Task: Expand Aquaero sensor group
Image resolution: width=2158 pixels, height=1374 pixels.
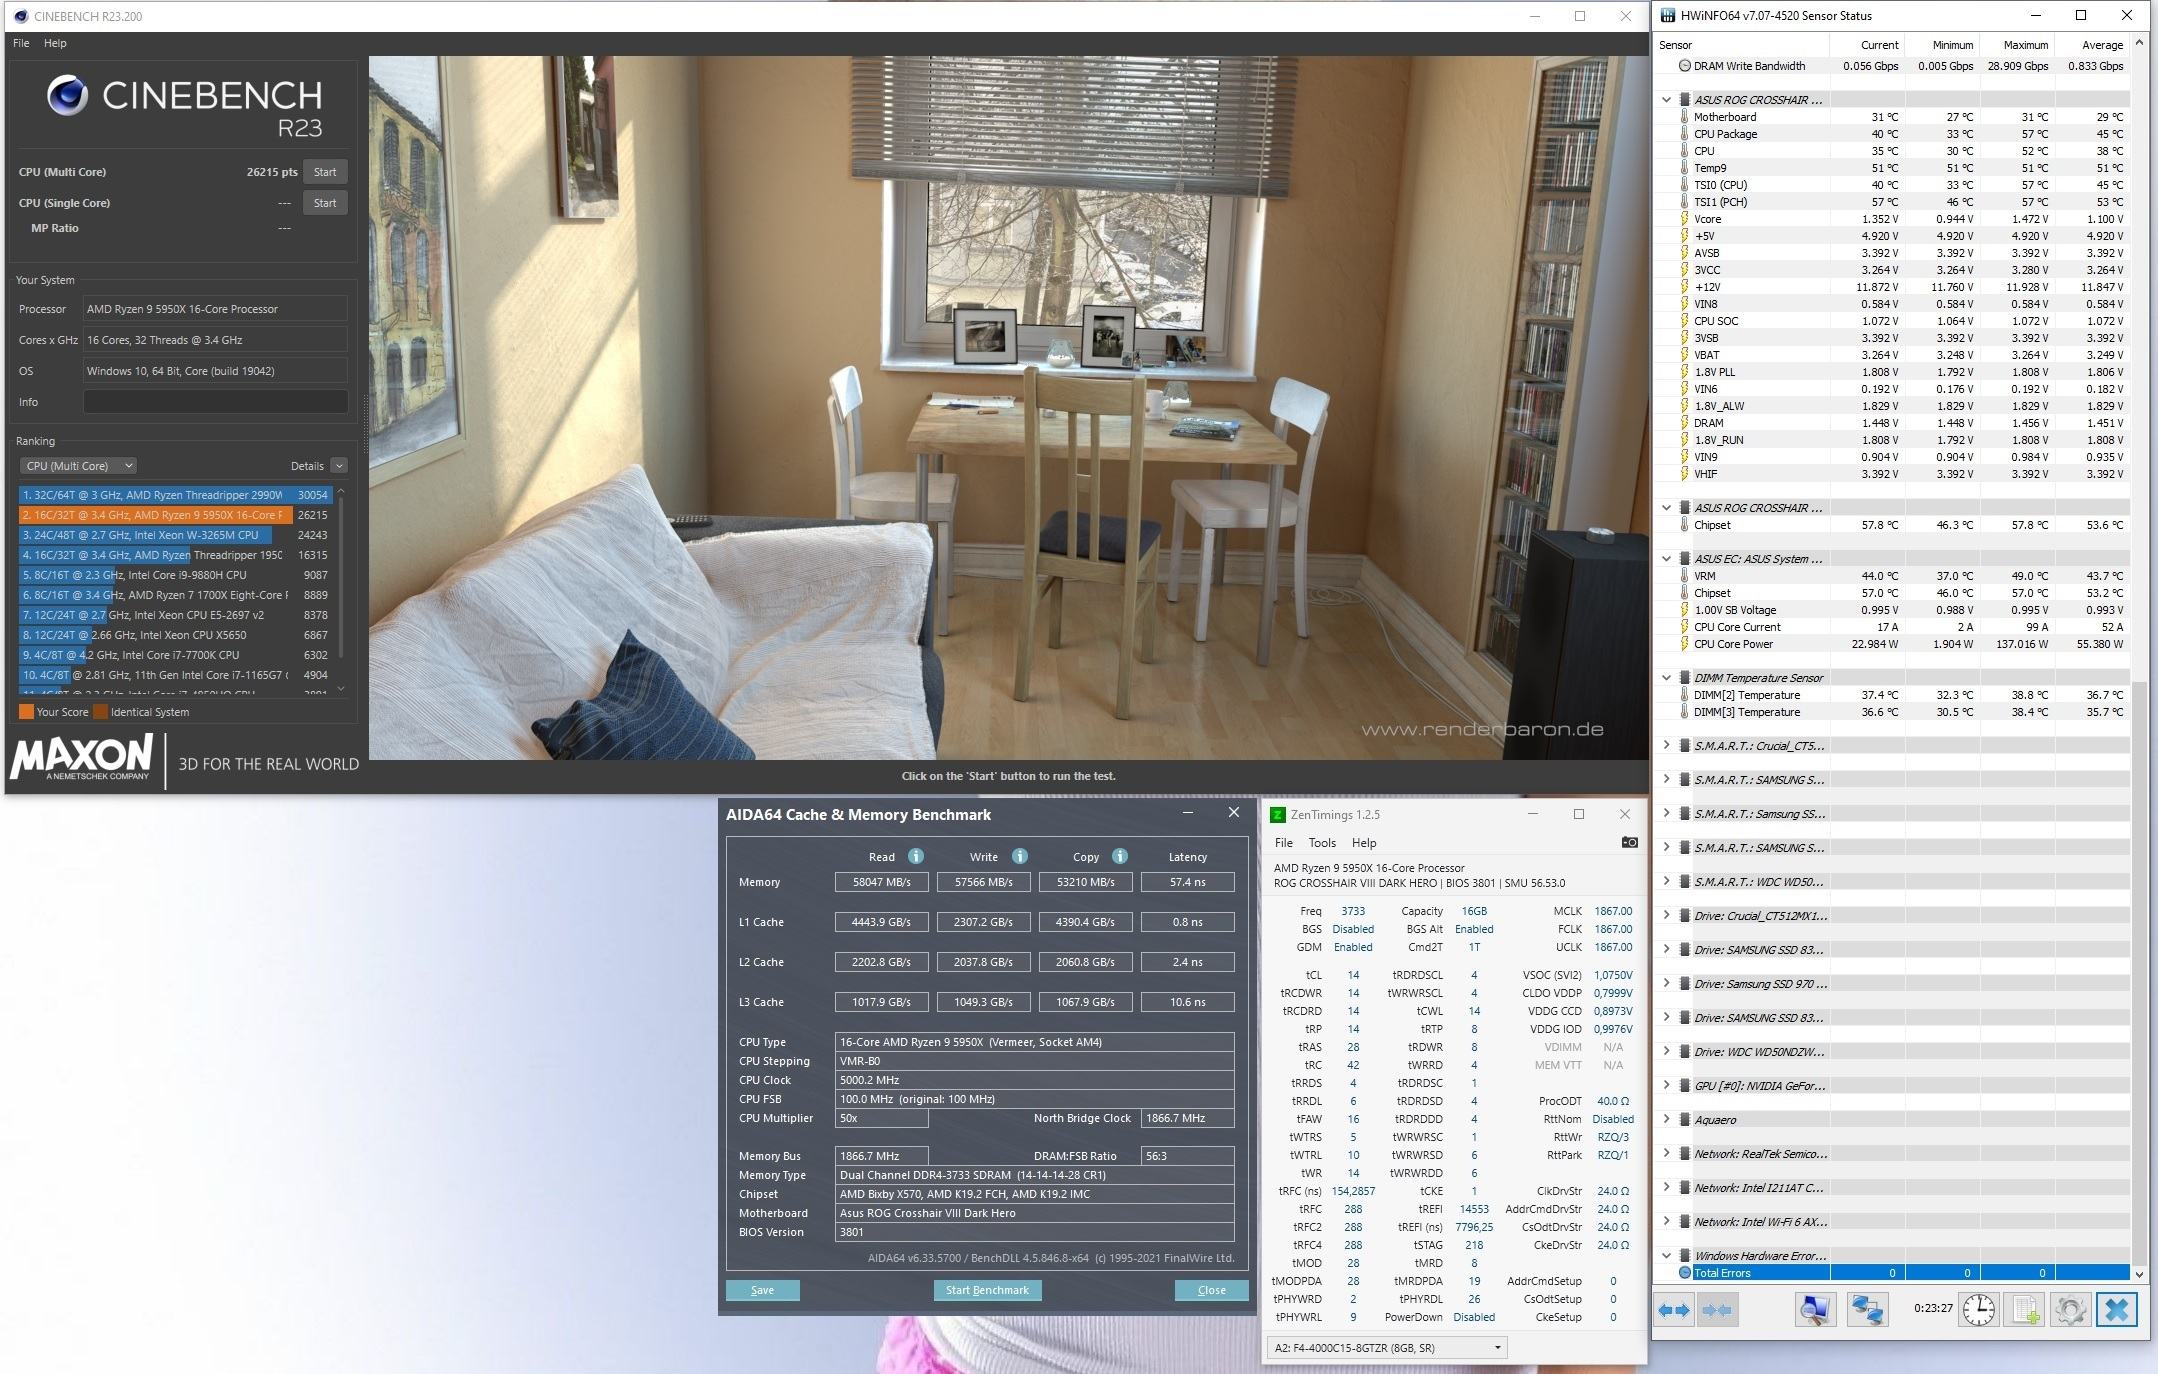Action: tap(1666, 1119)
